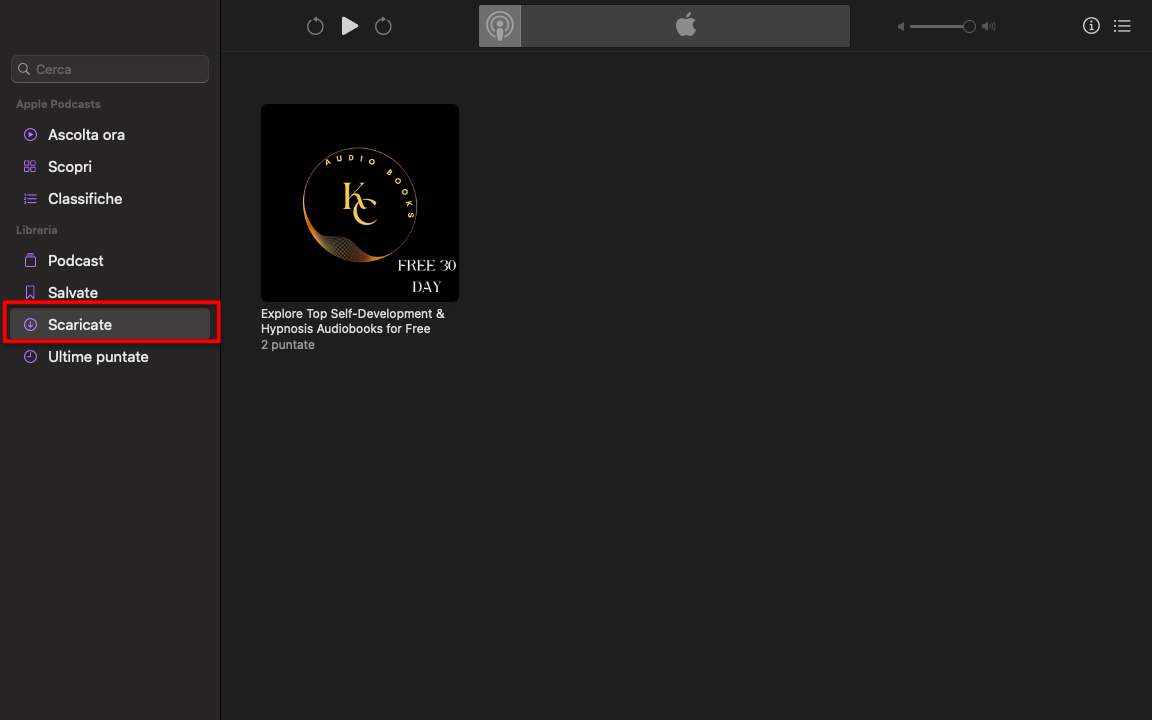Mute audio with the low volume speaker icon

click(x=901, y=26)
